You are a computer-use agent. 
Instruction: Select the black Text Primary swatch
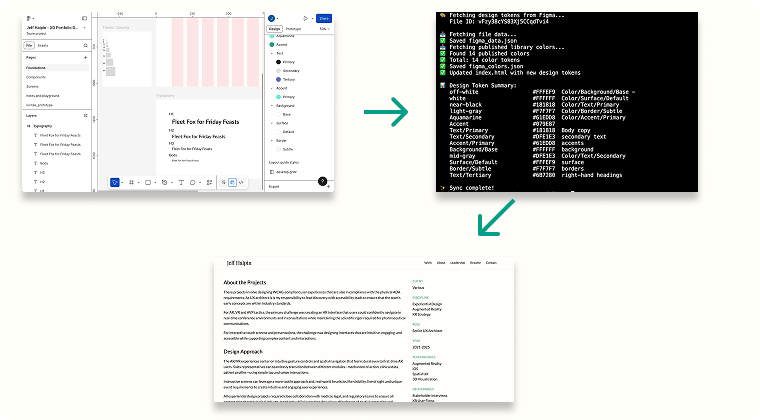[x=278, y=62]
